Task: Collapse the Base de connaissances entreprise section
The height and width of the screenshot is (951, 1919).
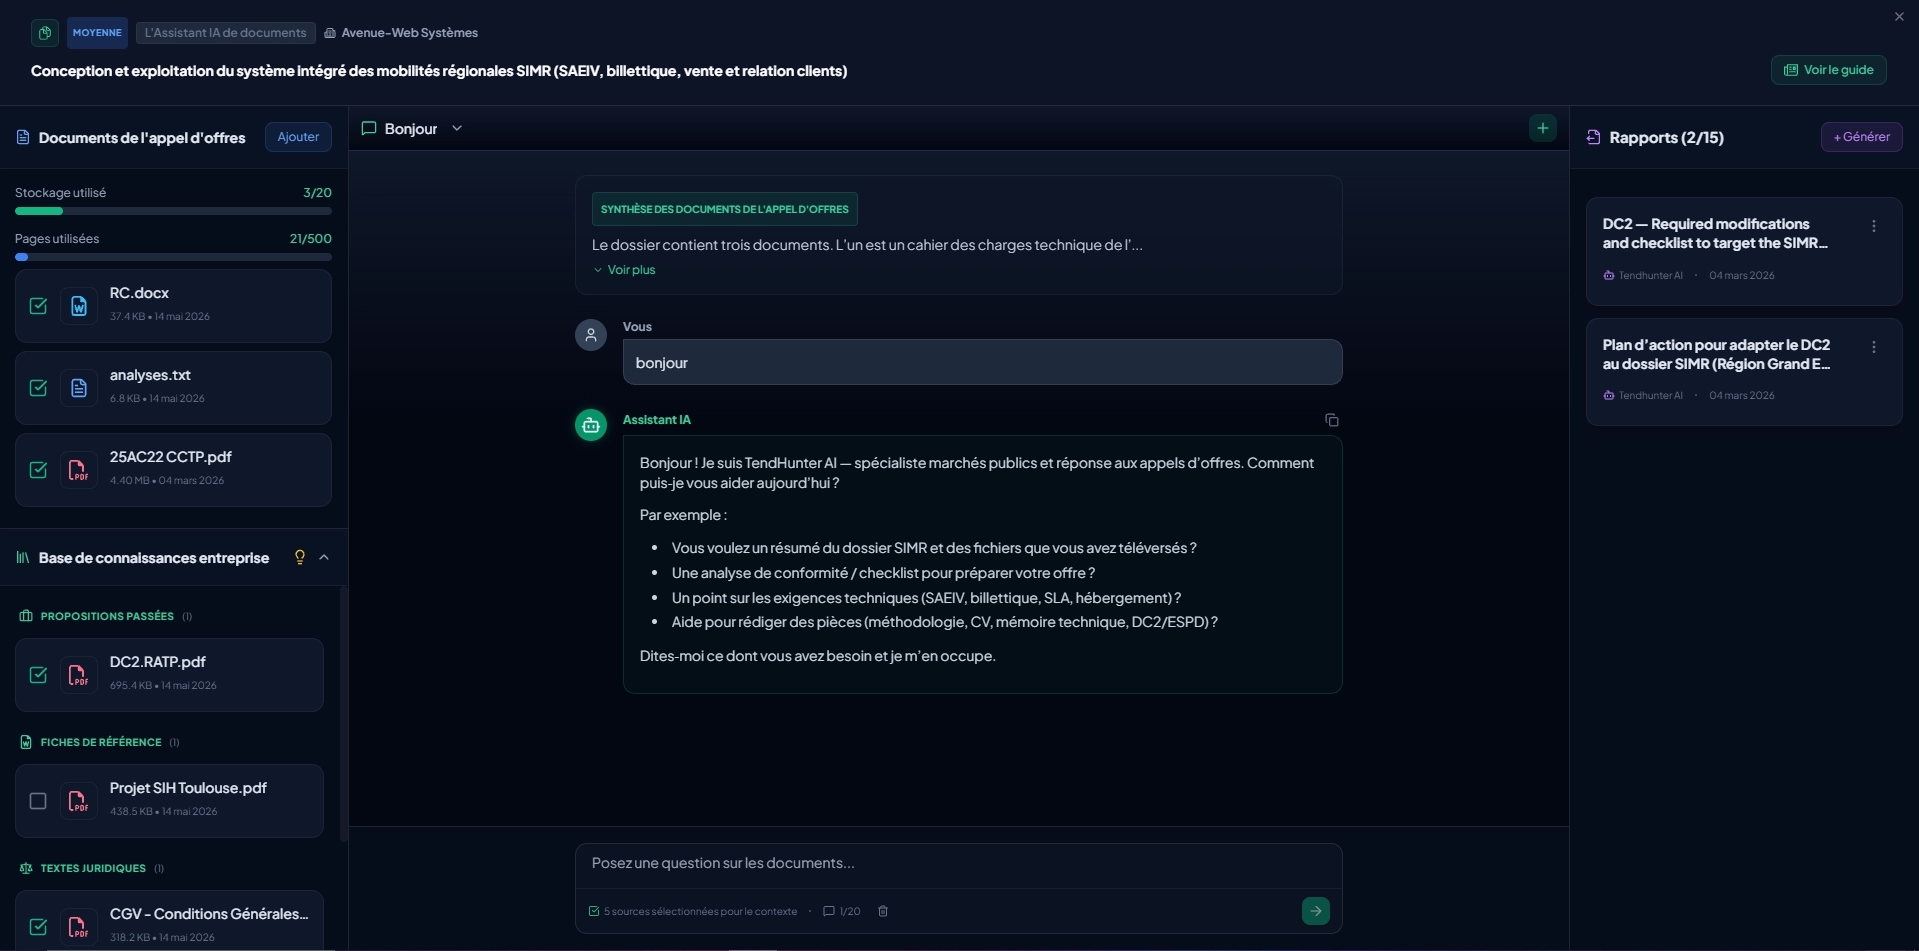Action: (x=324, y=557)
